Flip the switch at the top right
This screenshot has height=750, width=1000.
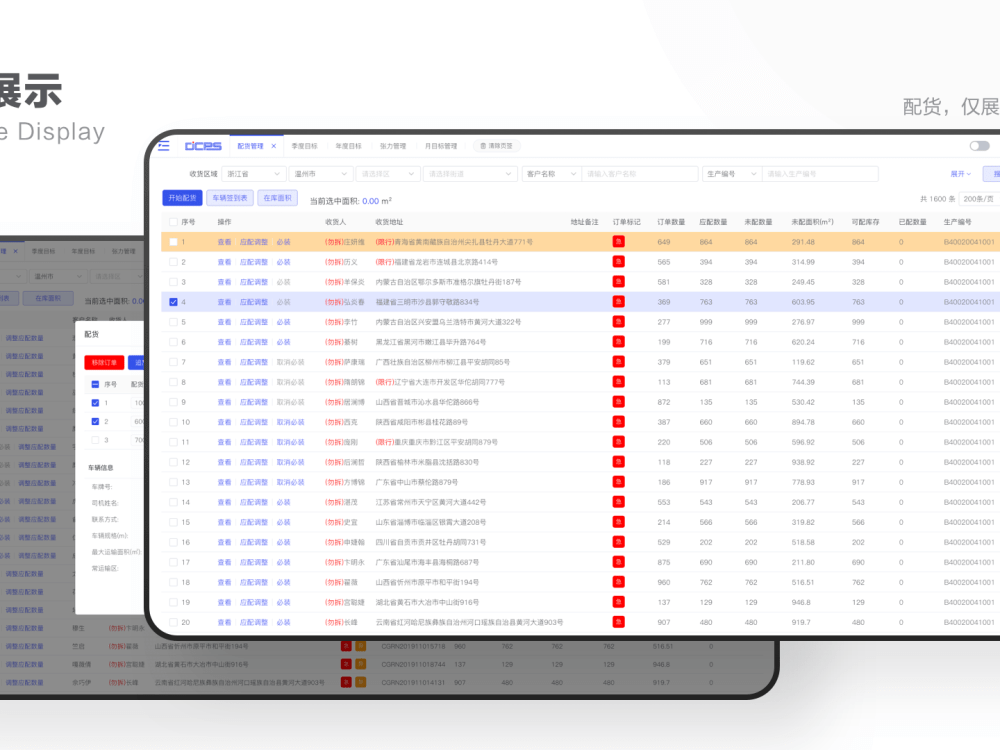(x=979, y=146)
